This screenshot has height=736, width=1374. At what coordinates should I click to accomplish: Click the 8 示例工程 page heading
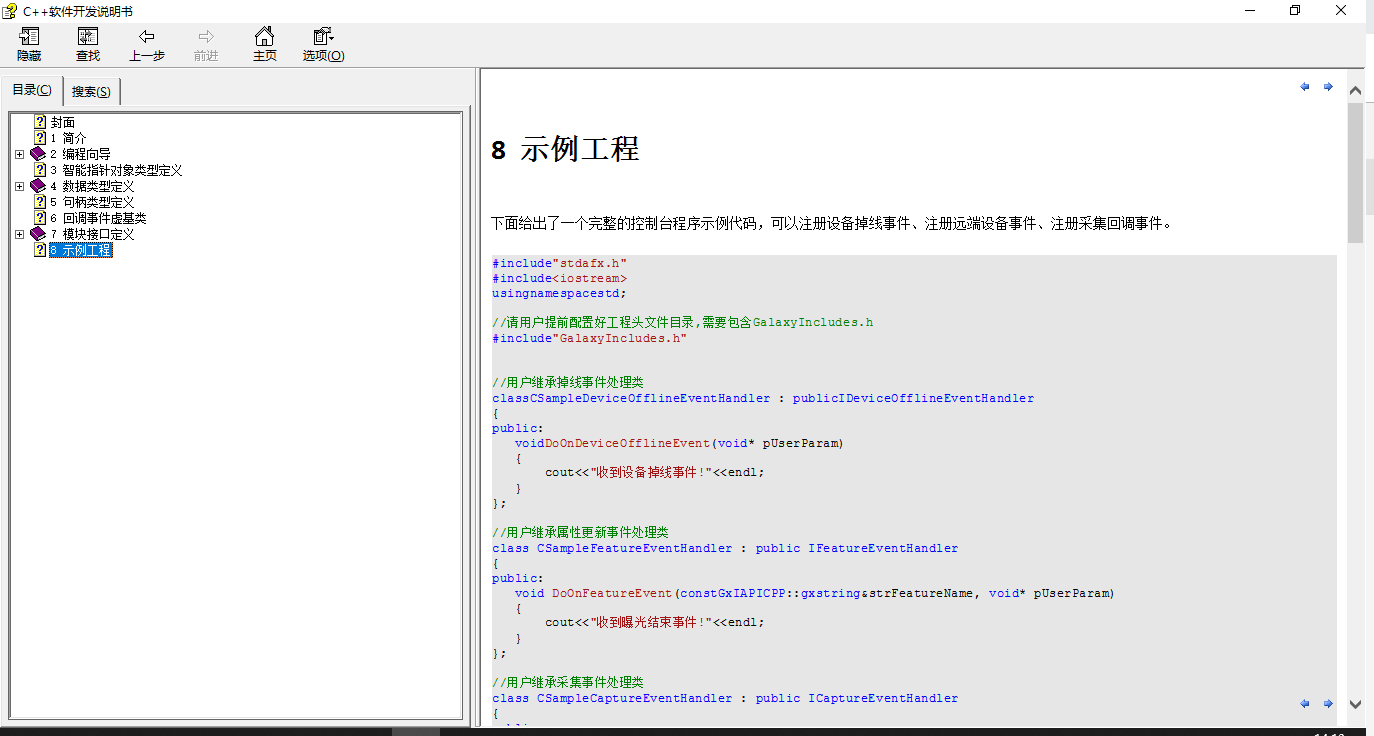[x=565, y=150]
